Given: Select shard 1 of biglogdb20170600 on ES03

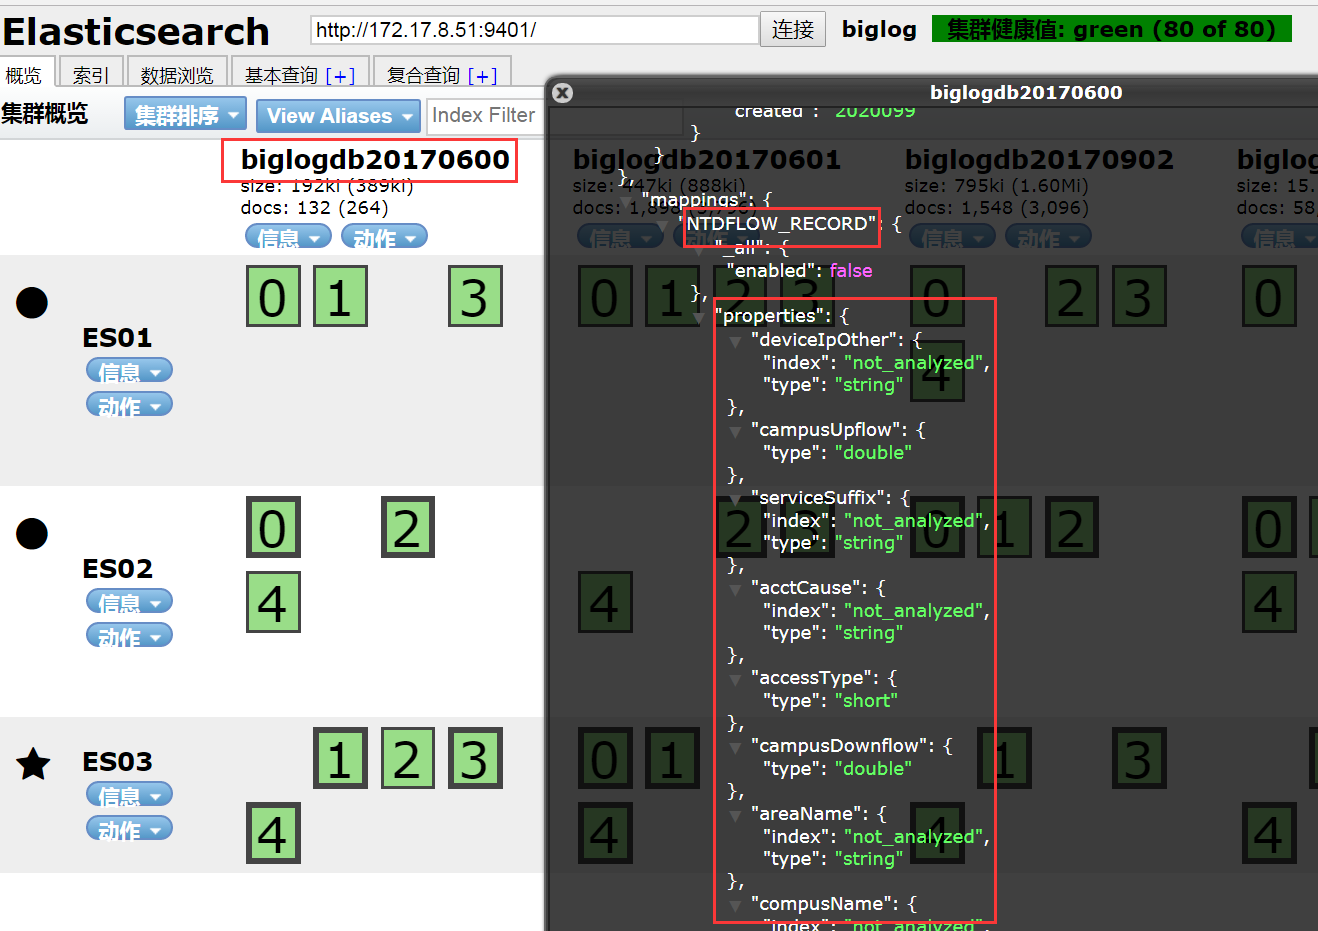Looking at the screenshot, I should pyautogui.click(x=340, y=758).
